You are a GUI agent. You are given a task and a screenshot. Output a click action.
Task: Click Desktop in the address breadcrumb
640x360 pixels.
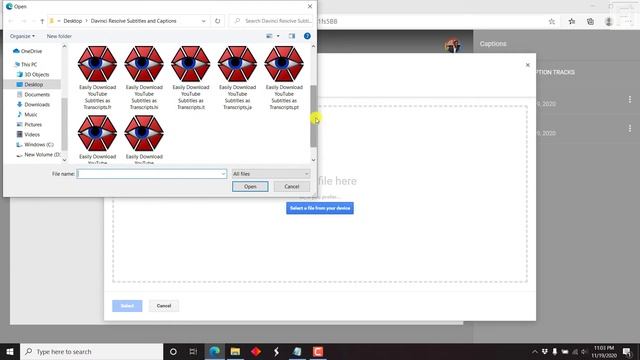73,21
